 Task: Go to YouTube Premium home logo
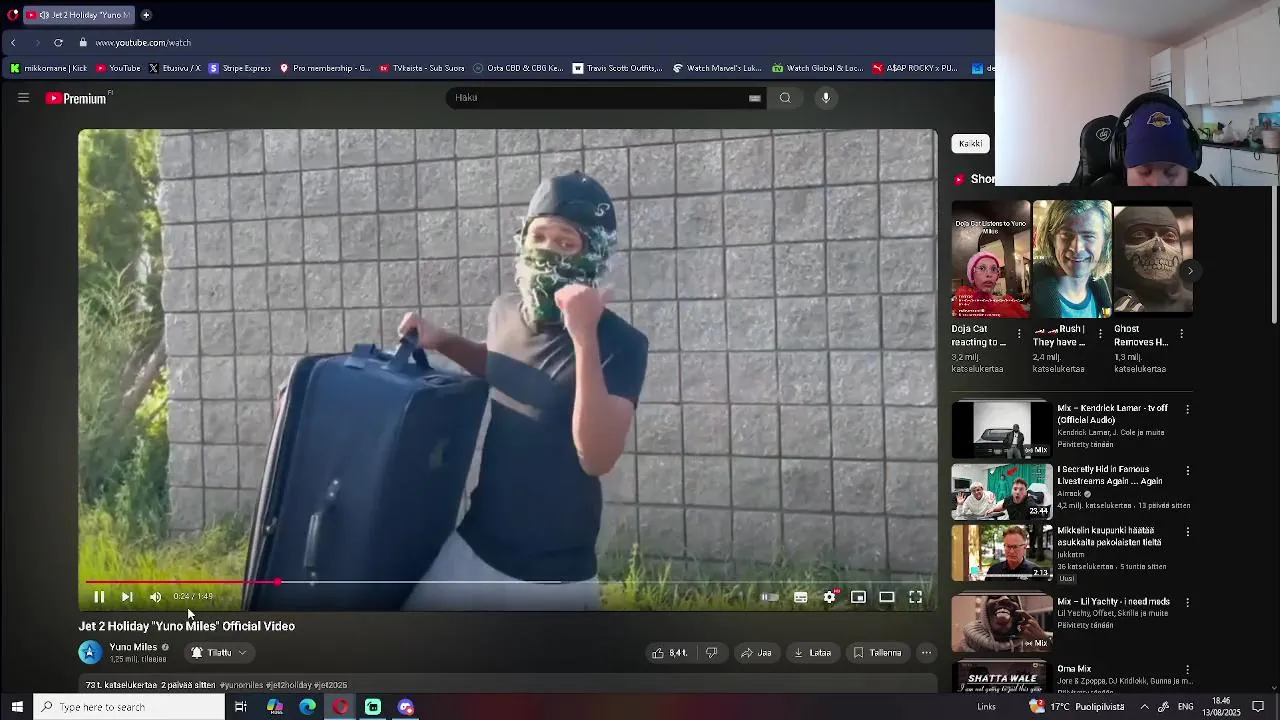(77, 98)
